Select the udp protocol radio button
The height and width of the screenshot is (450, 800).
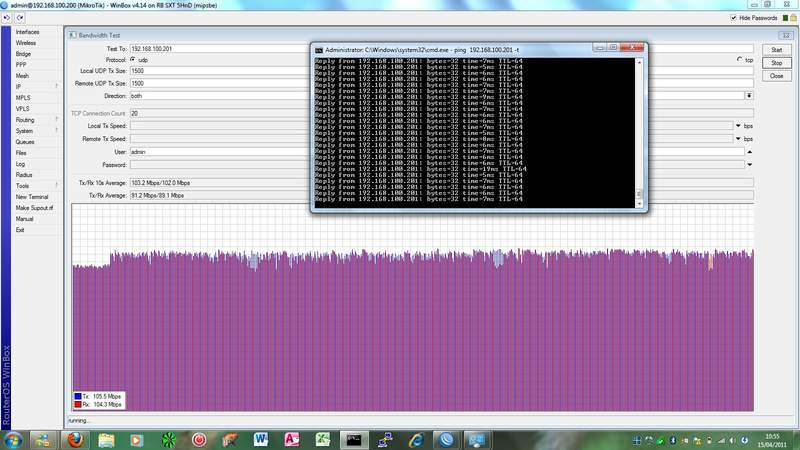pyautogui.click(x=133, y=60)
